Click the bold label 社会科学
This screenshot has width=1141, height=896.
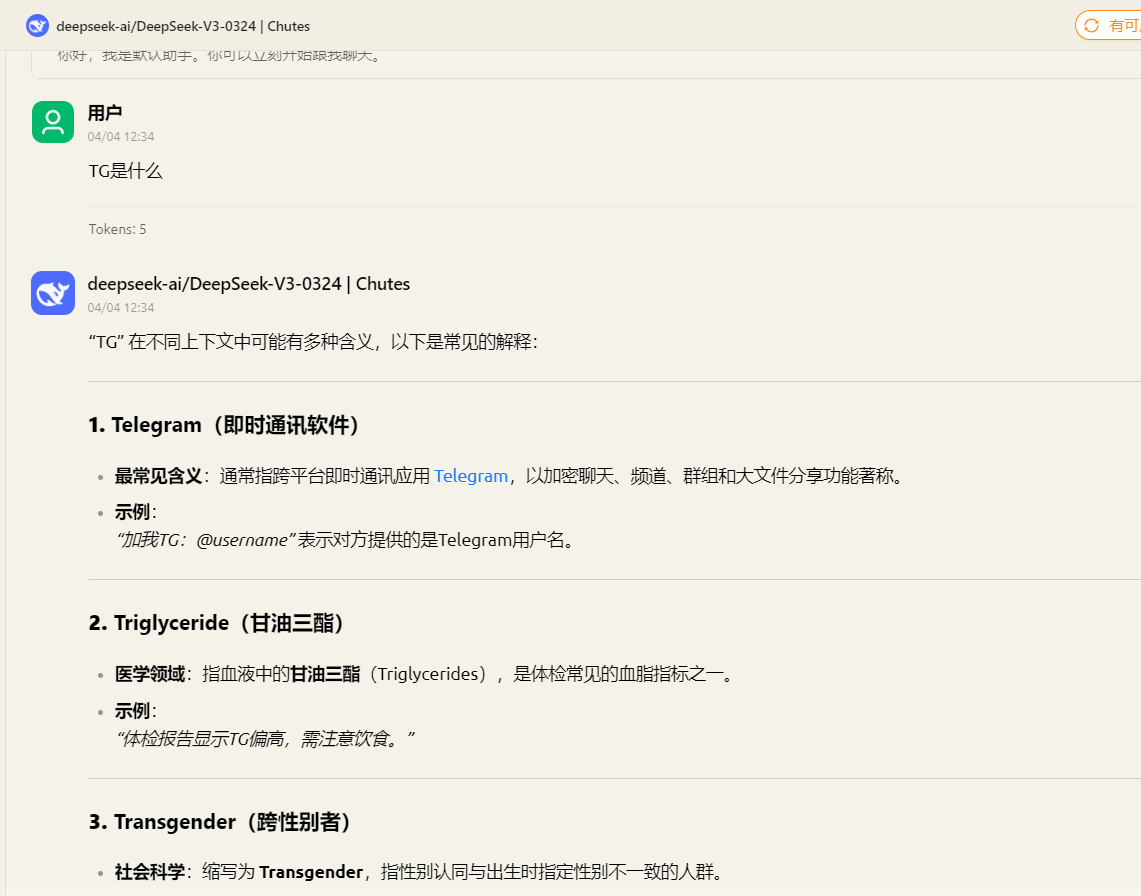[150, 872]
